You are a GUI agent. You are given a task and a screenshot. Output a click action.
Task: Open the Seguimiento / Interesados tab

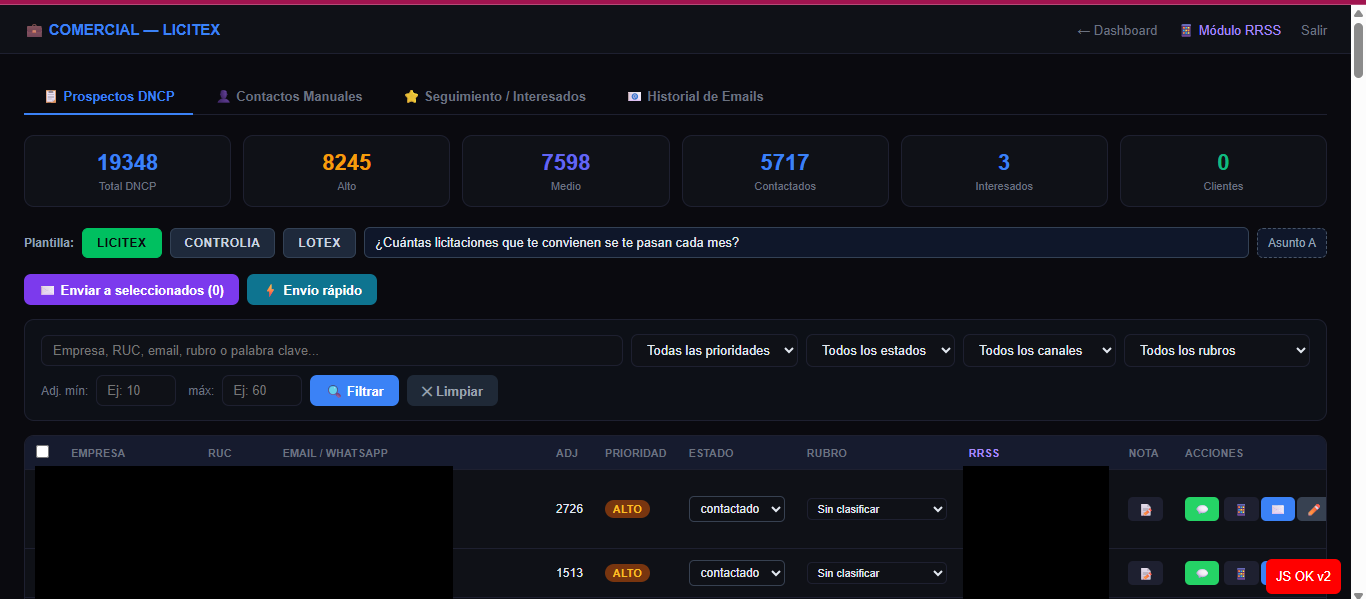(x=495, y=96)
